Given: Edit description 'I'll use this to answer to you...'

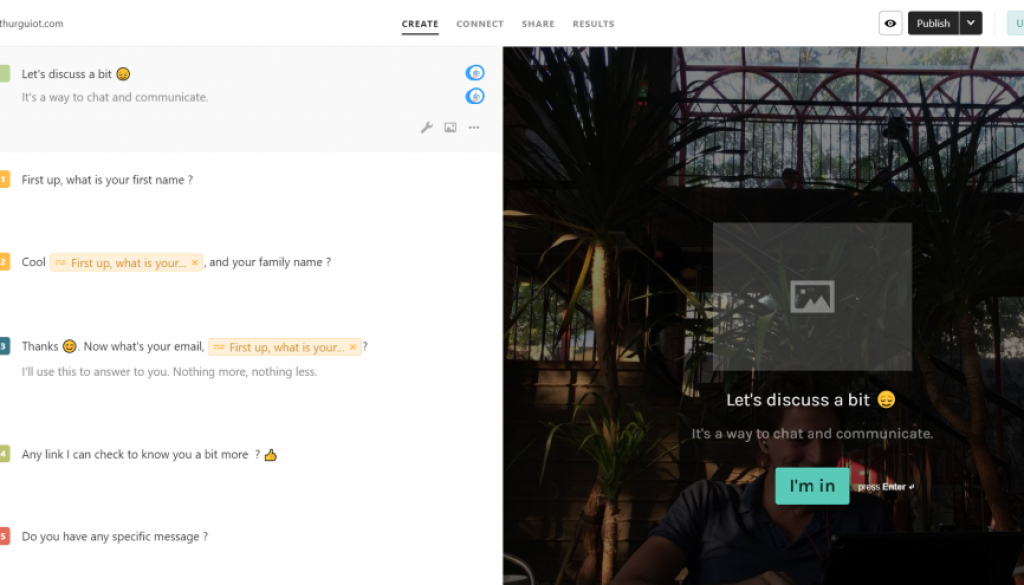Looking at the screenshot, I should click(x=169, y=372).
